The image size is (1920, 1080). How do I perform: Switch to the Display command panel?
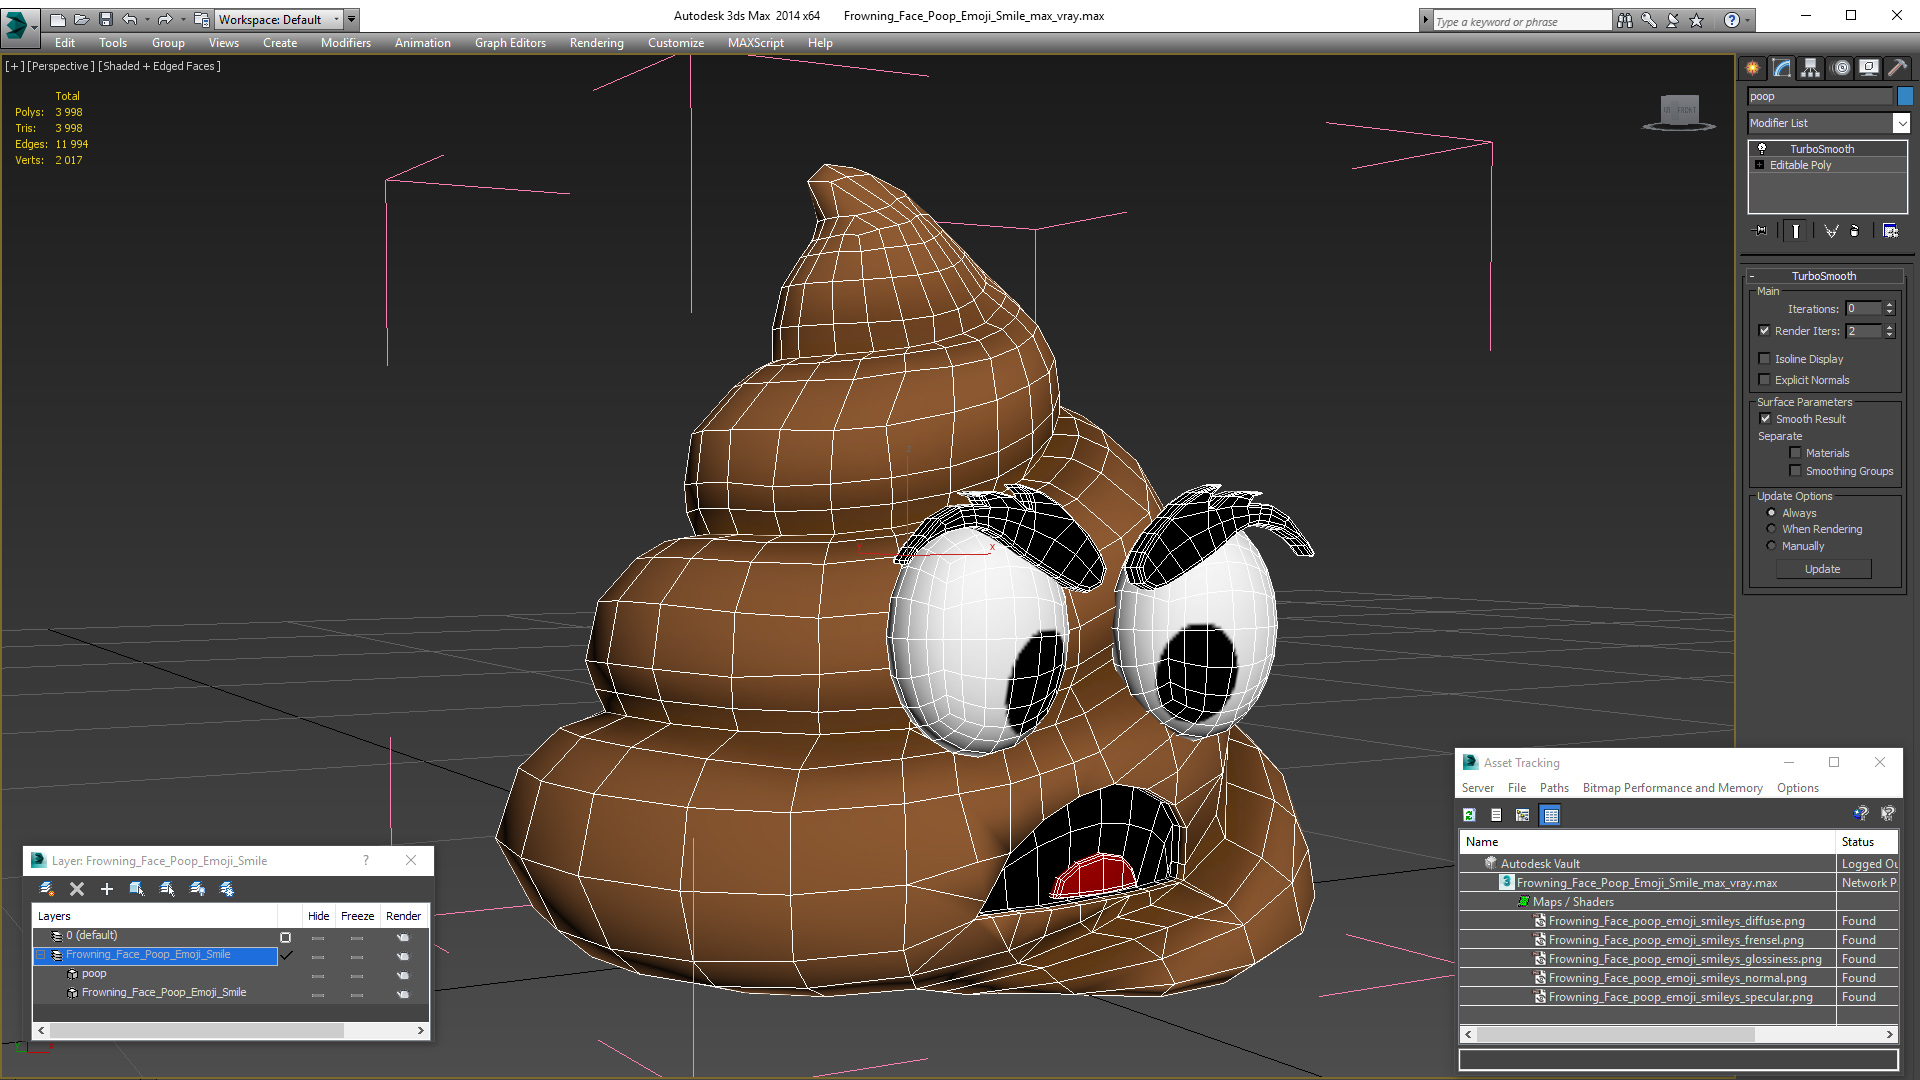1869,68
